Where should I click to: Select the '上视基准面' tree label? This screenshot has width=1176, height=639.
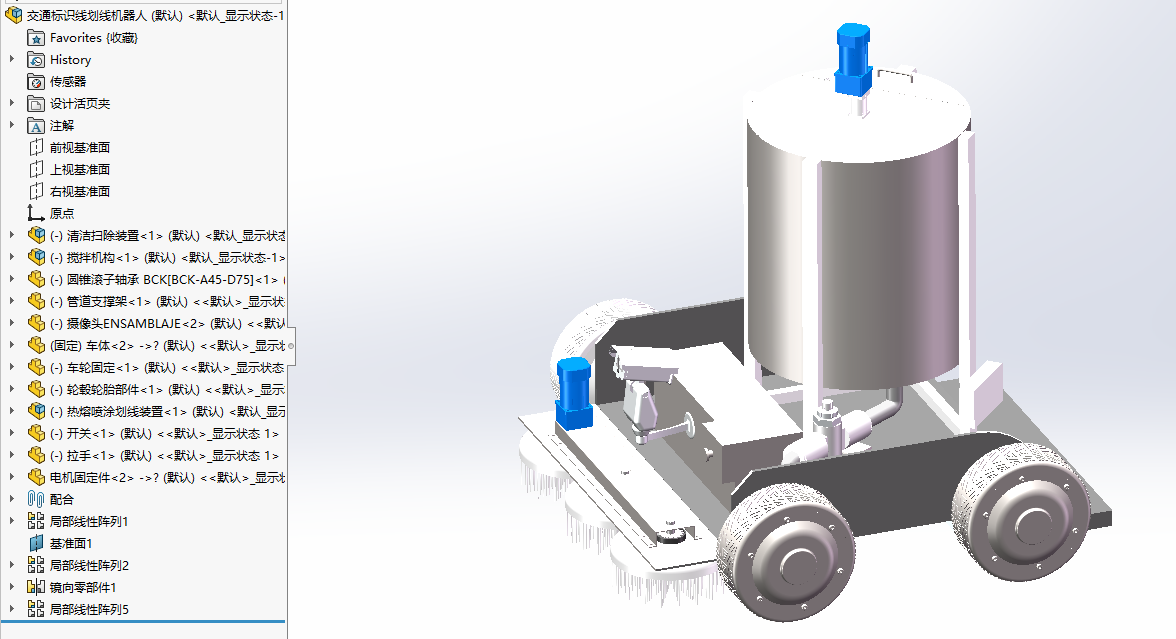[x=80, y=170]
